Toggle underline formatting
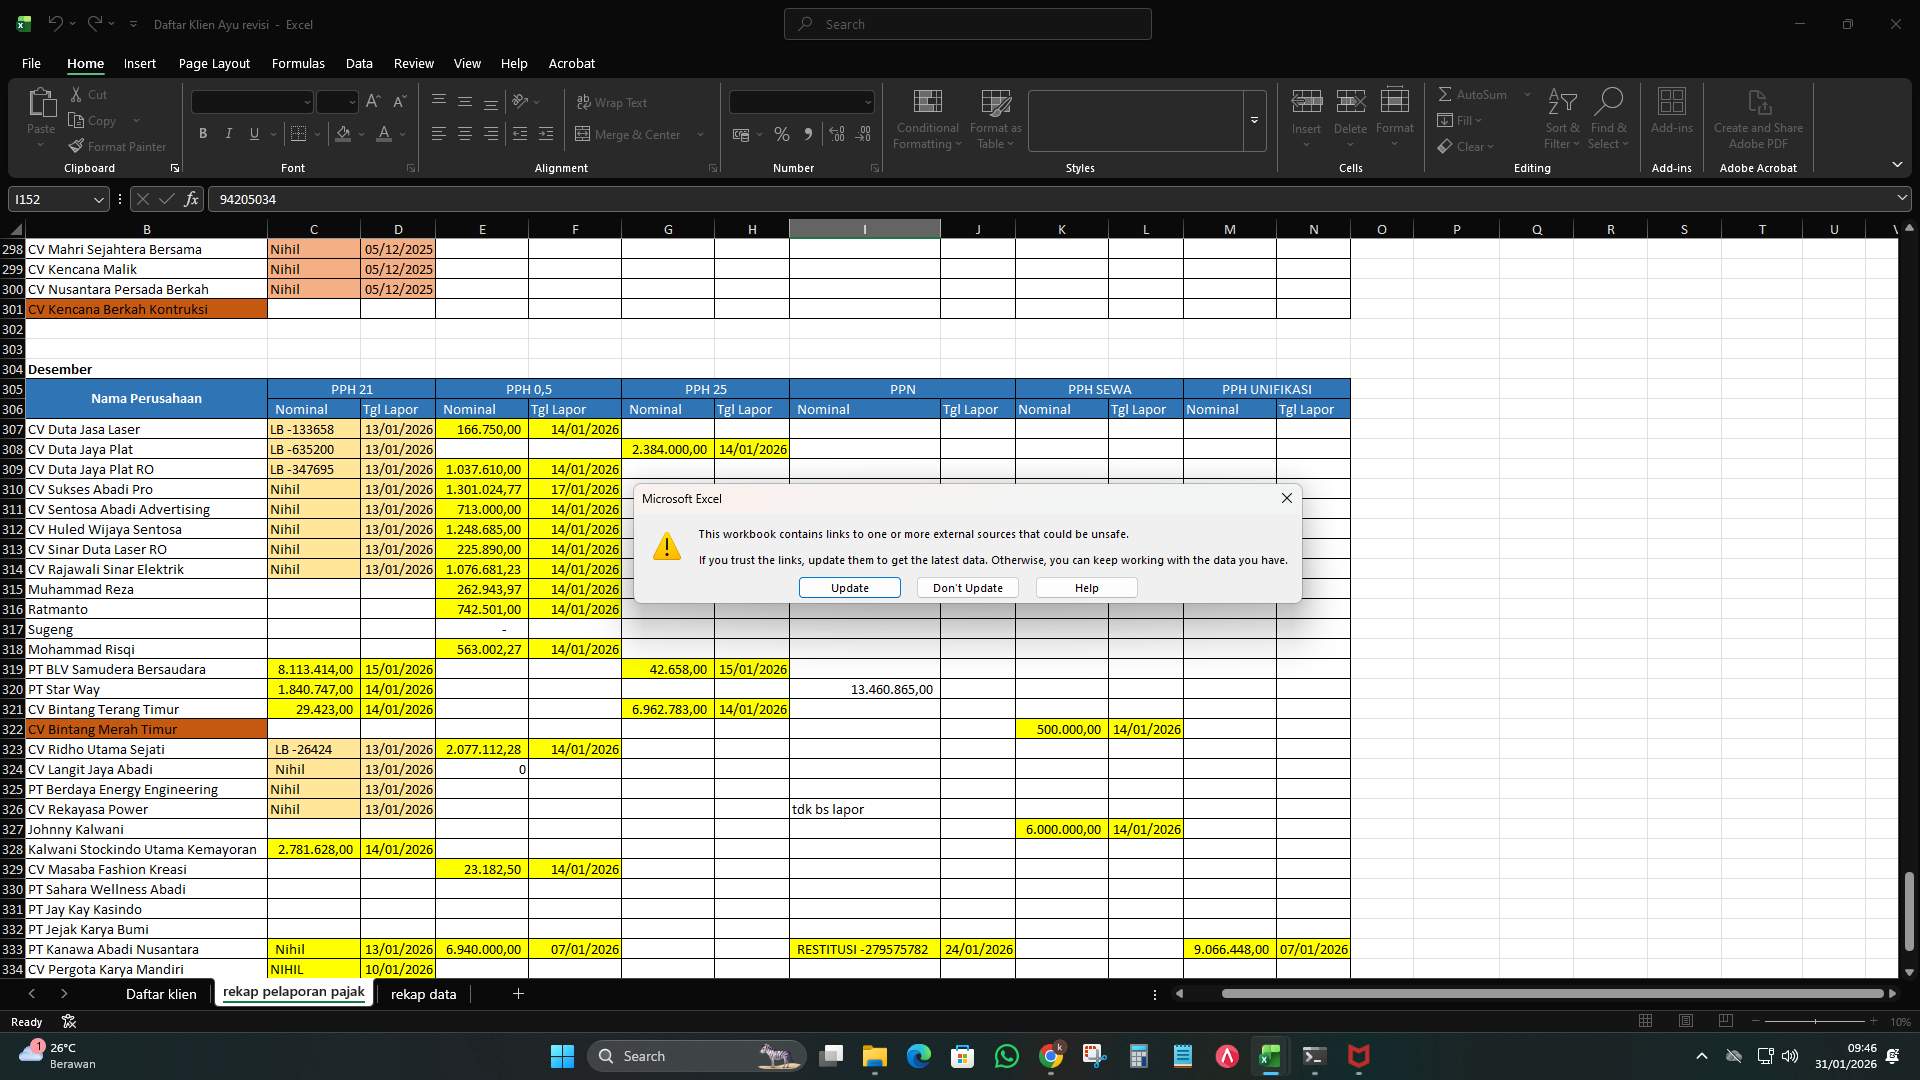 [254, 133]
